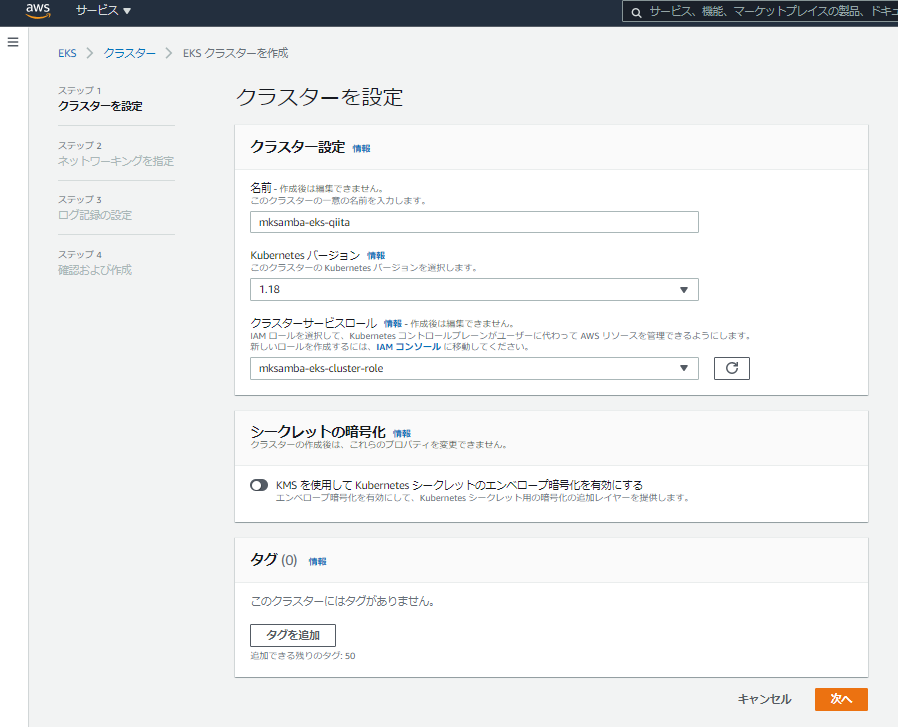Open 情報 link next to クラスター設定
Screen dimensions: 898x727
361,148
